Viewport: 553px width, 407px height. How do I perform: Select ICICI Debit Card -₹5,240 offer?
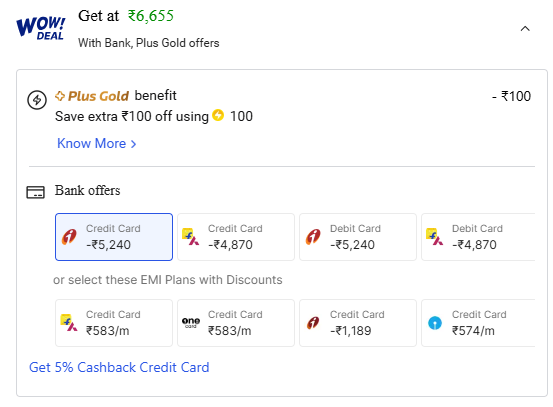[358, 237]
